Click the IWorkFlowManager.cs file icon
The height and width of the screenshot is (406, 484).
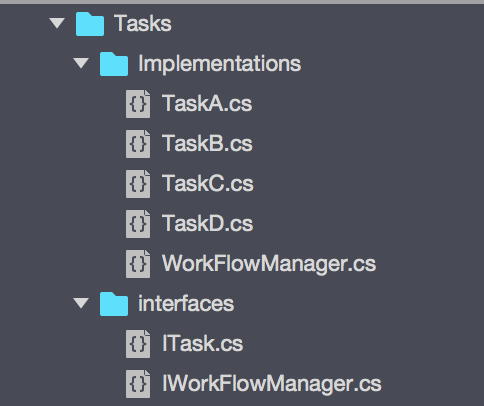pyautogui.click(x=138, y=384)
